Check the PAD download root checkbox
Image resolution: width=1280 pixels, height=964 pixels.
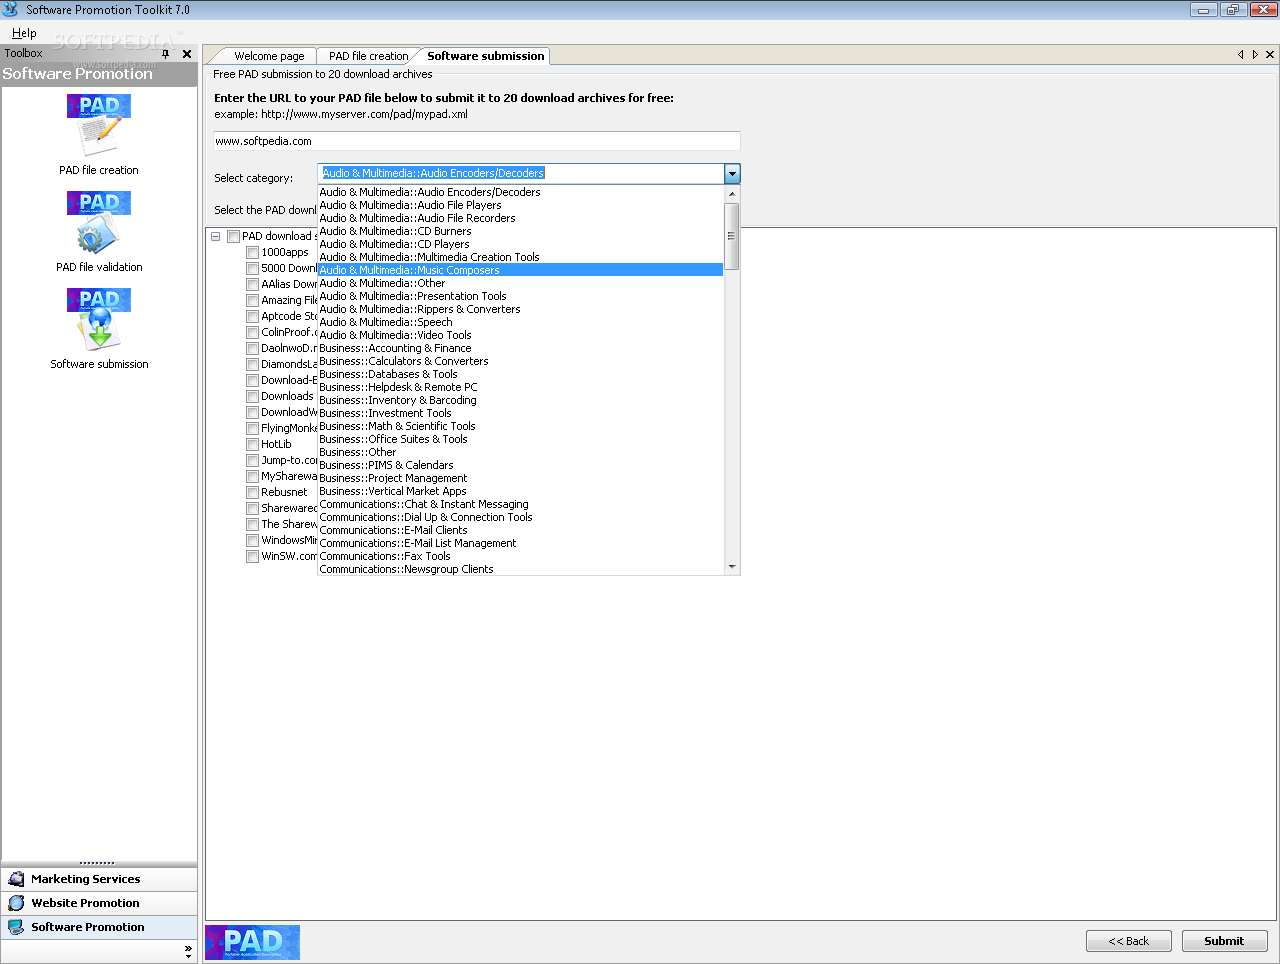(233, 237)
